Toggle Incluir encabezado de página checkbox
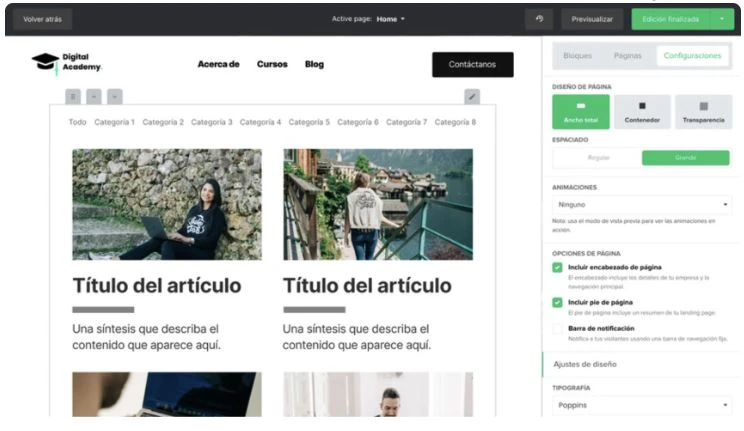The image size is (744, 431). click(x=558, y=267)
